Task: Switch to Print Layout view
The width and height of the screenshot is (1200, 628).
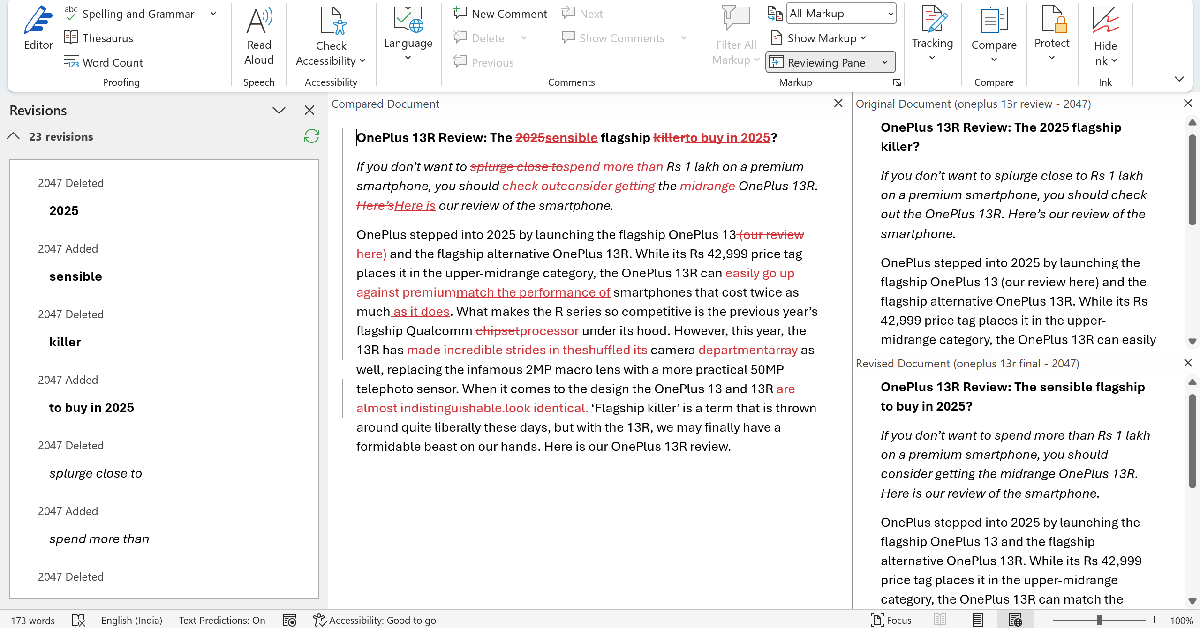Action: pyautogui.click(x=978, y=620)
